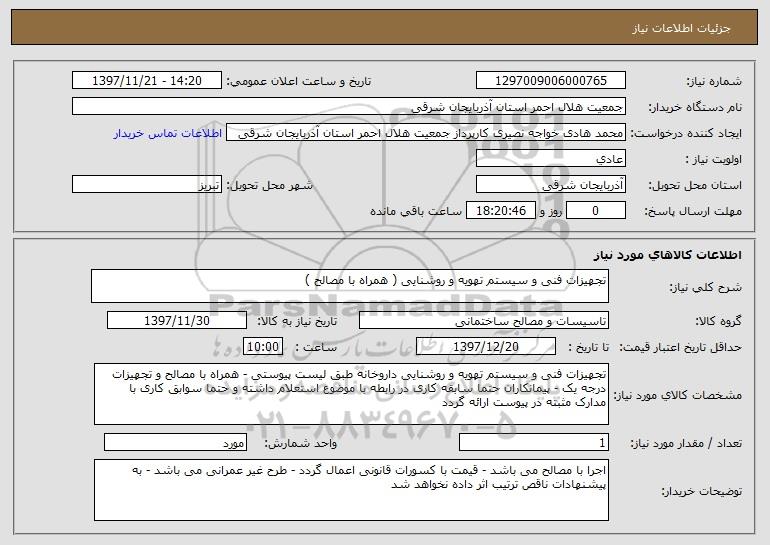Click the label واحد شمارش
This screenshot has height=545, width=770.
(x=301, y=443)
